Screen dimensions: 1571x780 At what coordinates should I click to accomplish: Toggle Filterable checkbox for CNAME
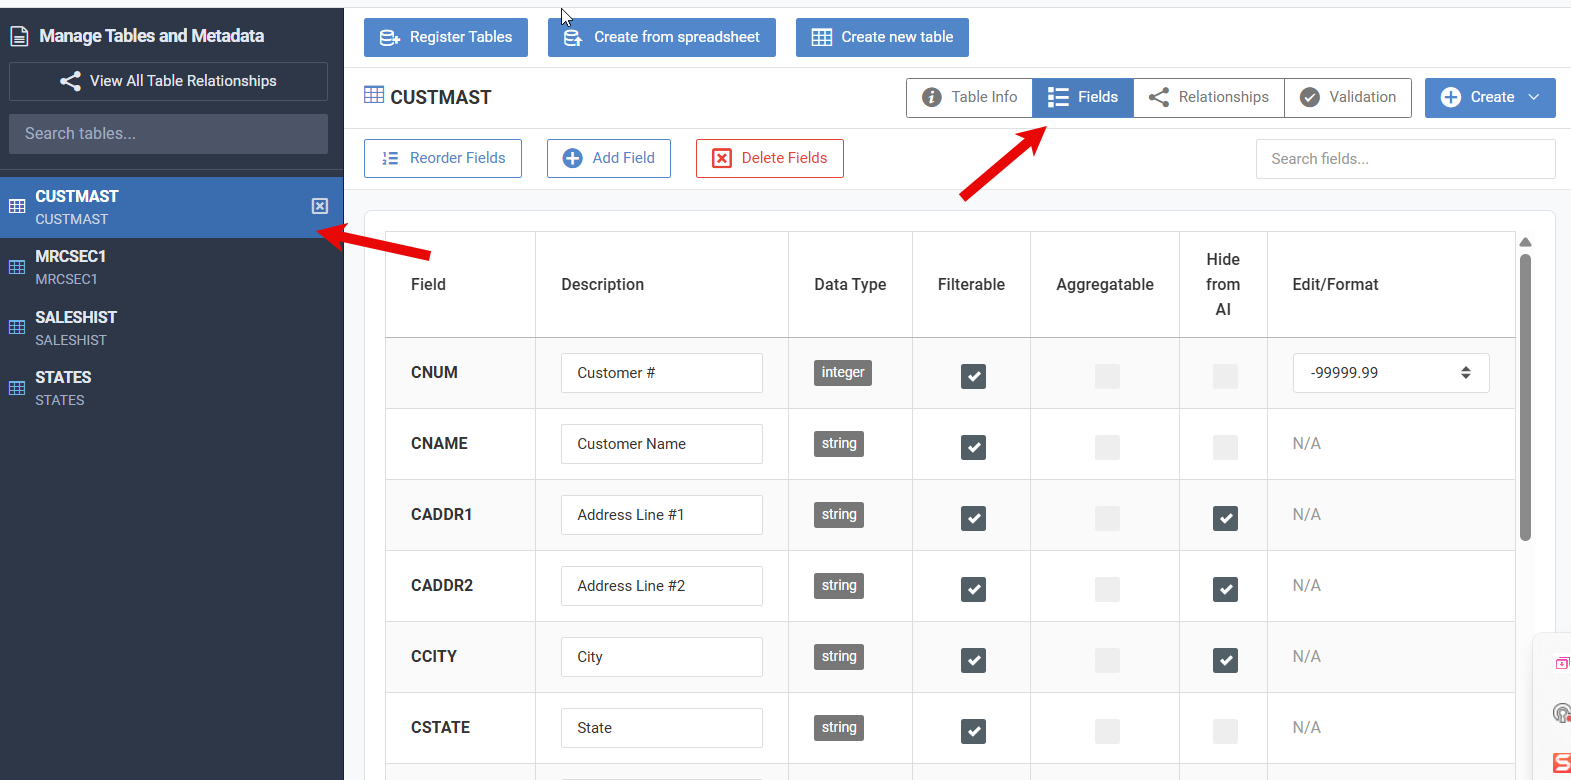[974, 447]
